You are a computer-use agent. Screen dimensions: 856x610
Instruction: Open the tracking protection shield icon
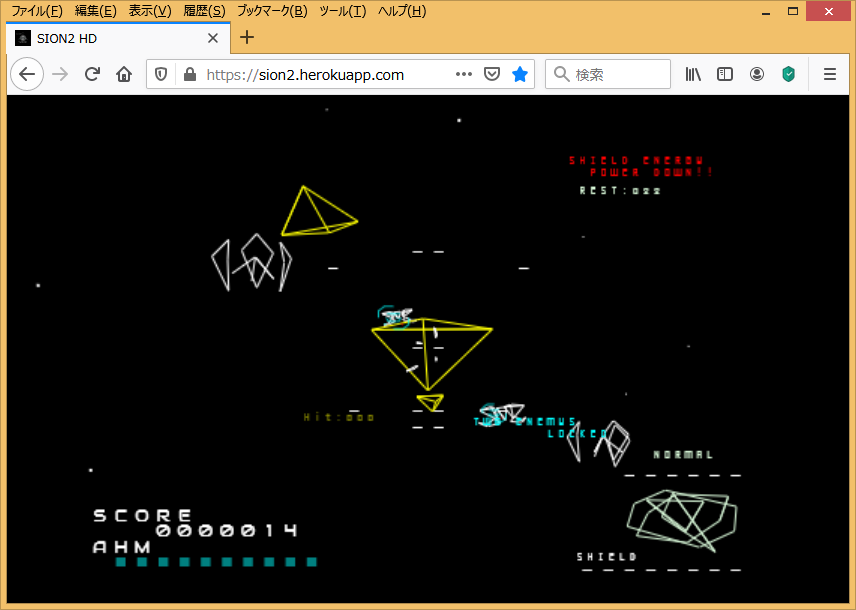[161, 74]
